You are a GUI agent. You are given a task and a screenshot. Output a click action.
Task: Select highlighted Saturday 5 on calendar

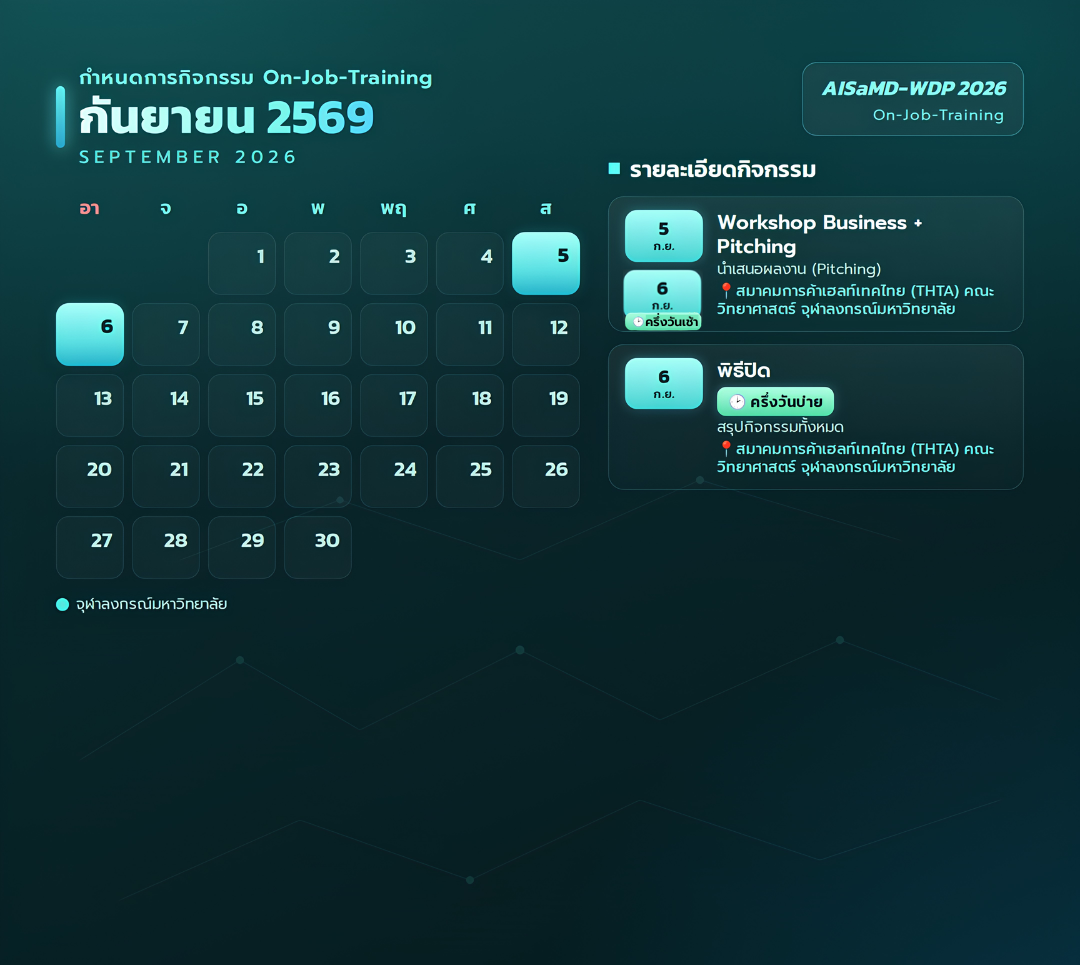pos(546,263)
